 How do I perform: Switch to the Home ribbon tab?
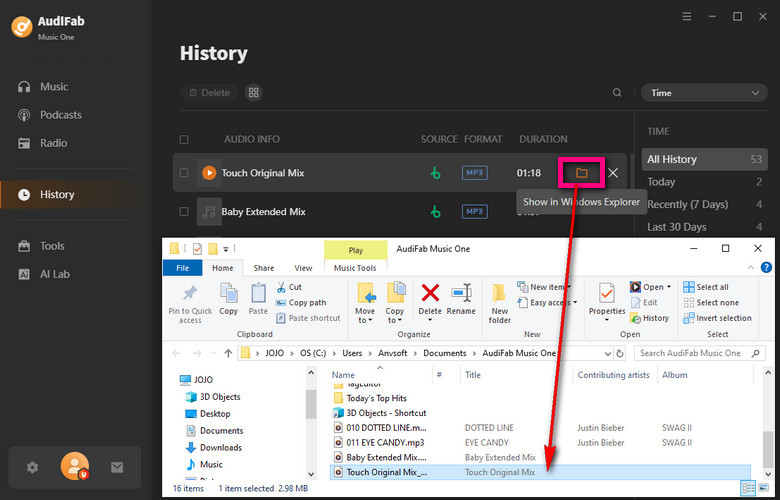click(x=222, y=268)
